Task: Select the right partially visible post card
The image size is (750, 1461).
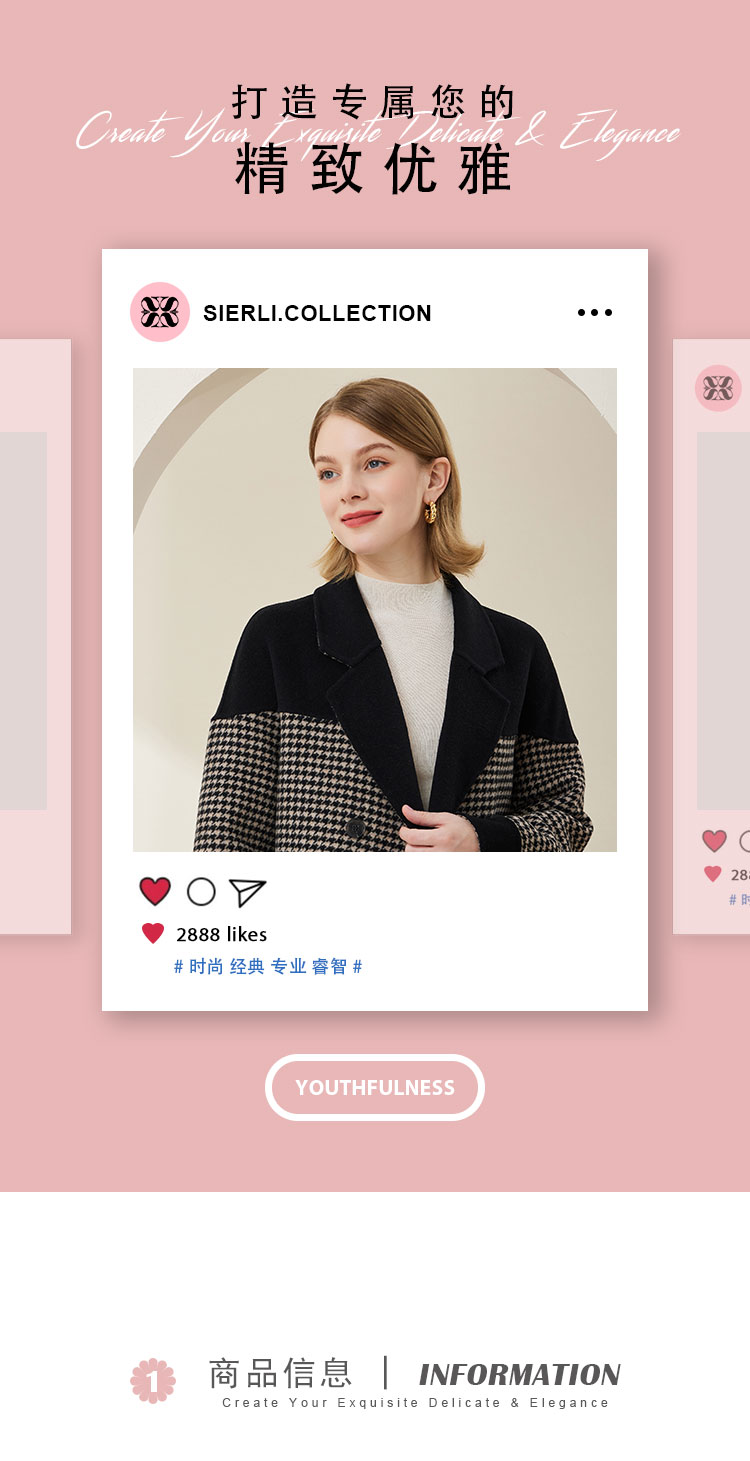Action: pos(711,637)
